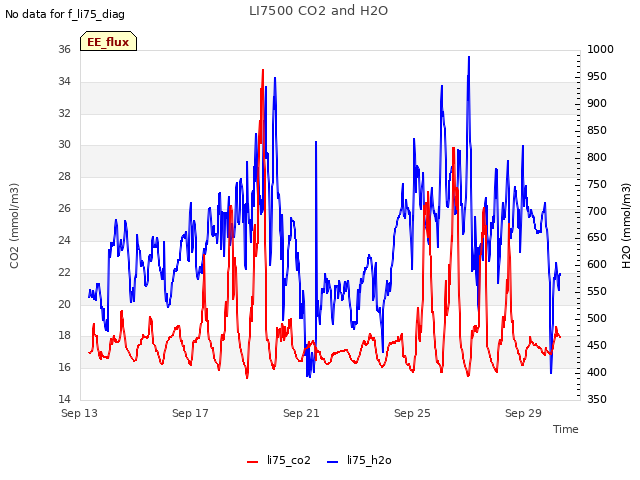Click the 350 value on H2O axis
This screenshot has width=640, height=480.
597,399
